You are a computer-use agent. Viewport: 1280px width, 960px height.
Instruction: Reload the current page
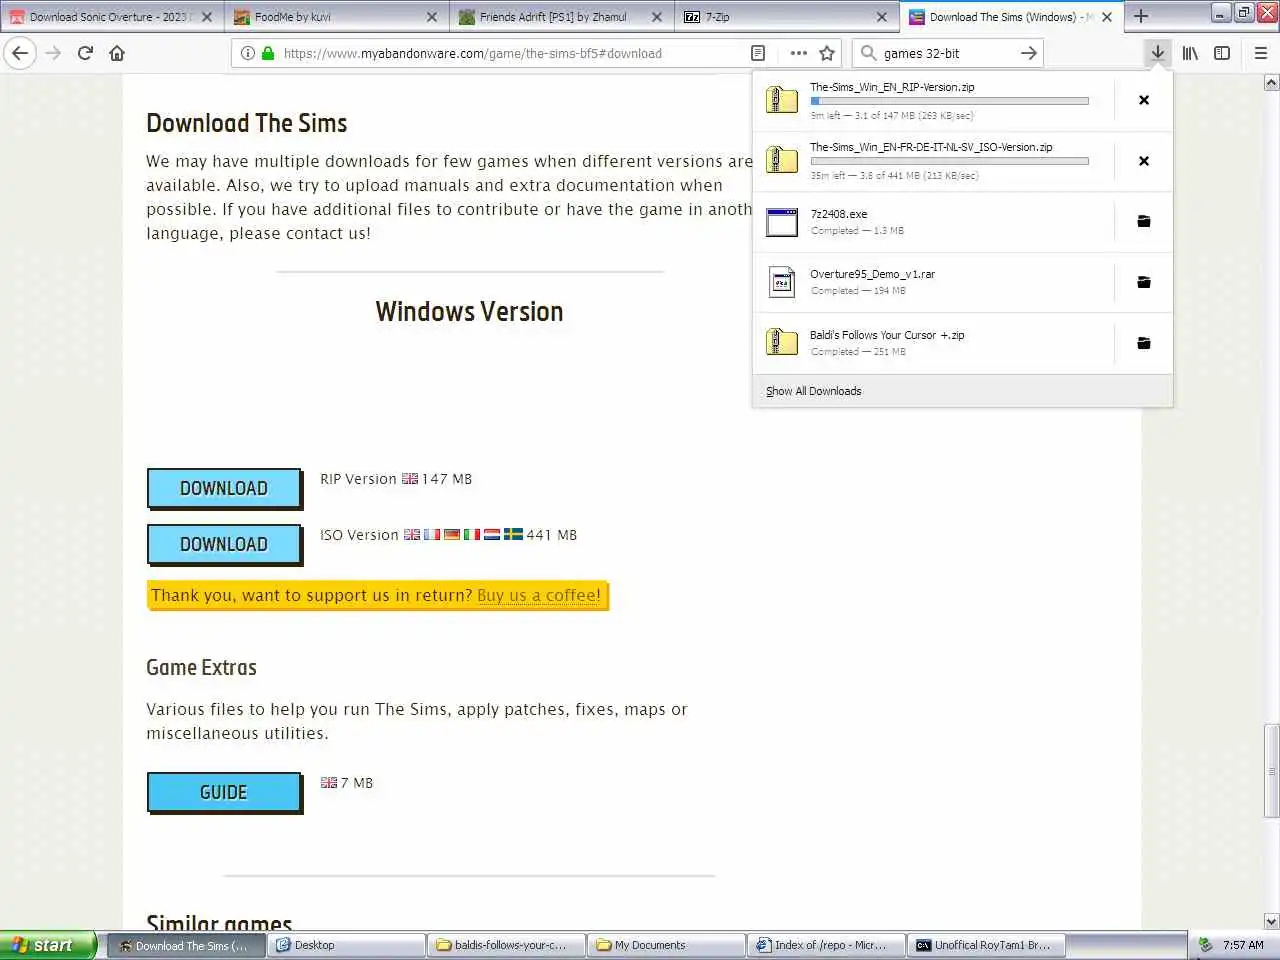coord(85,53)
